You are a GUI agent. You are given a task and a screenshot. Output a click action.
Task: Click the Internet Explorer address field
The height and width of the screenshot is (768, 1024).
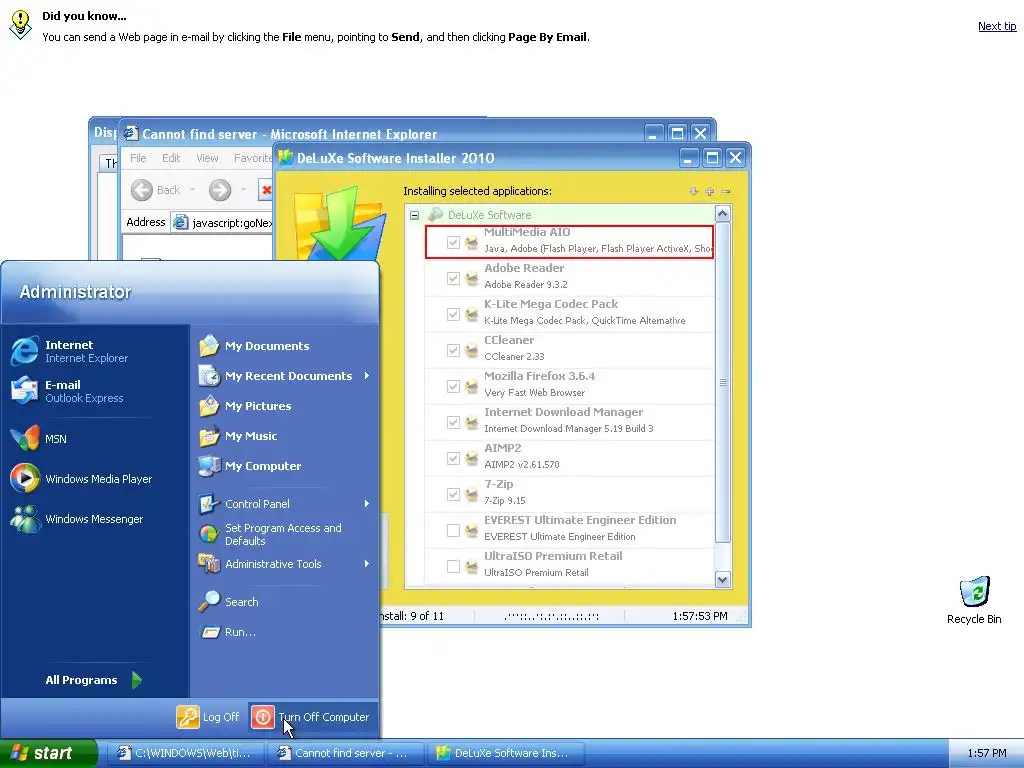(x=222, y=223)
